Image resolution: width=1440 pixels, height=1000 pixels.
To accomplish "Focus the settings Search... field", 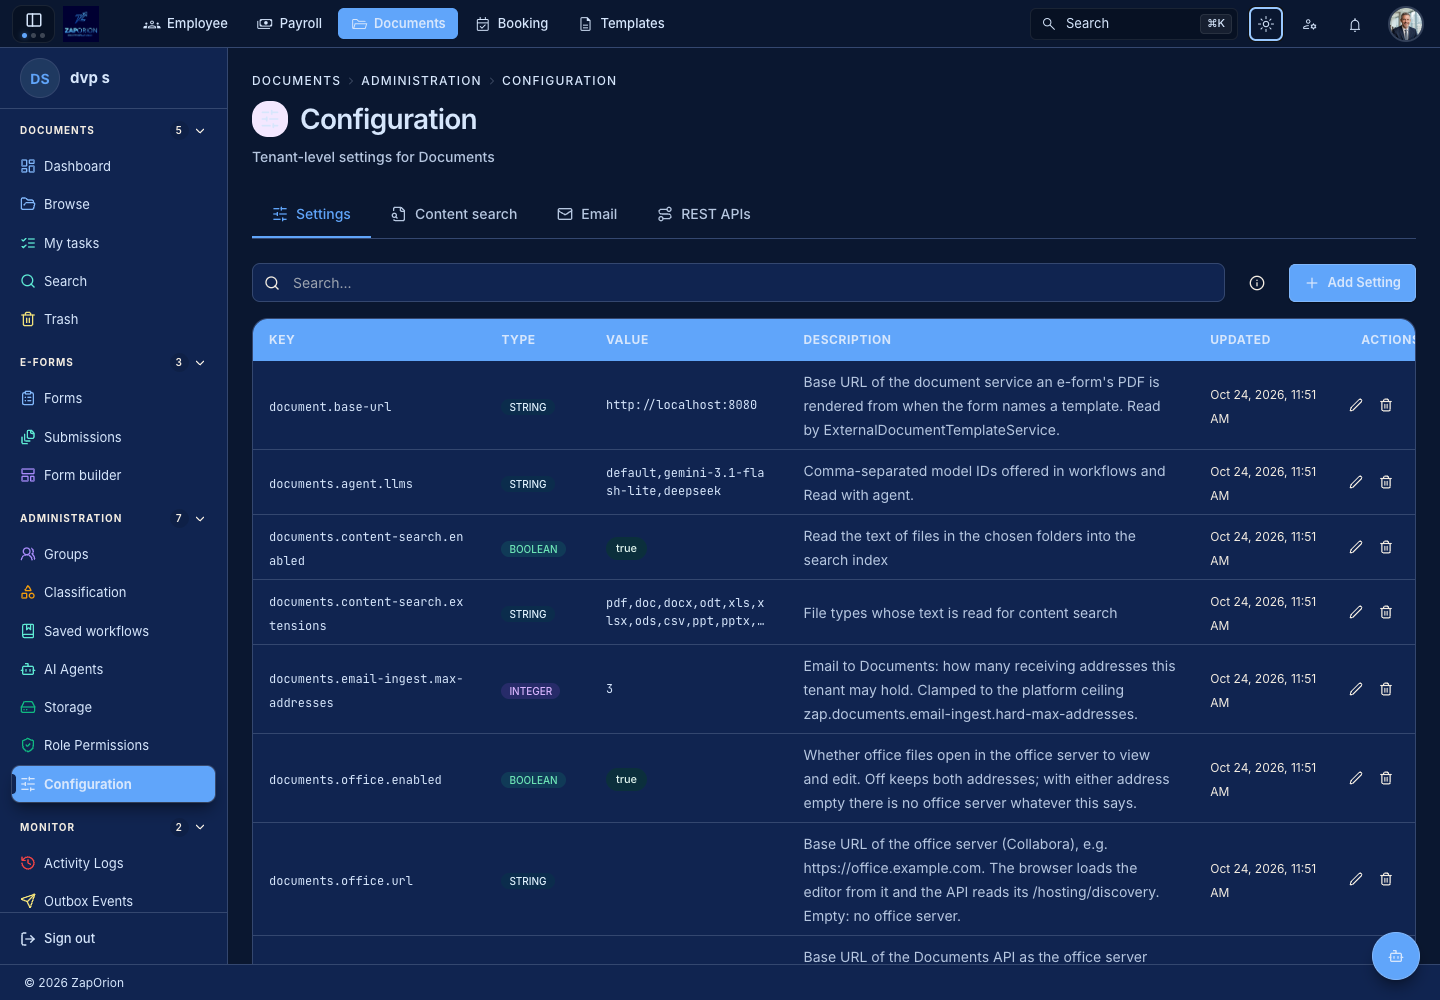I will tap(738, 283).
